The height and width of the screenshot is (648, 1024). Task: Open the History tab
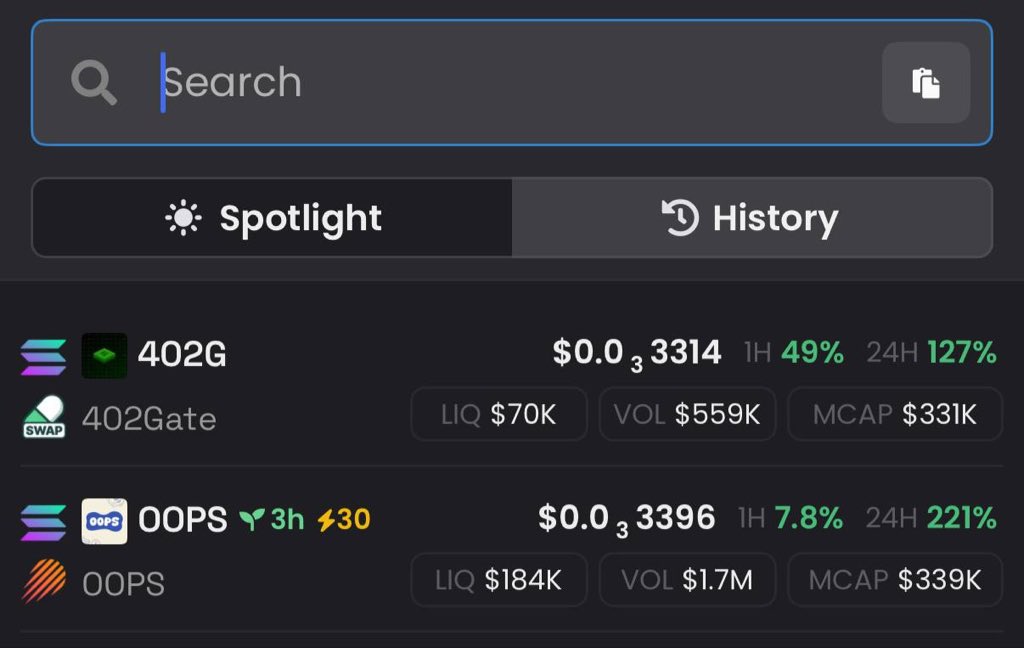tap(752, 218)
